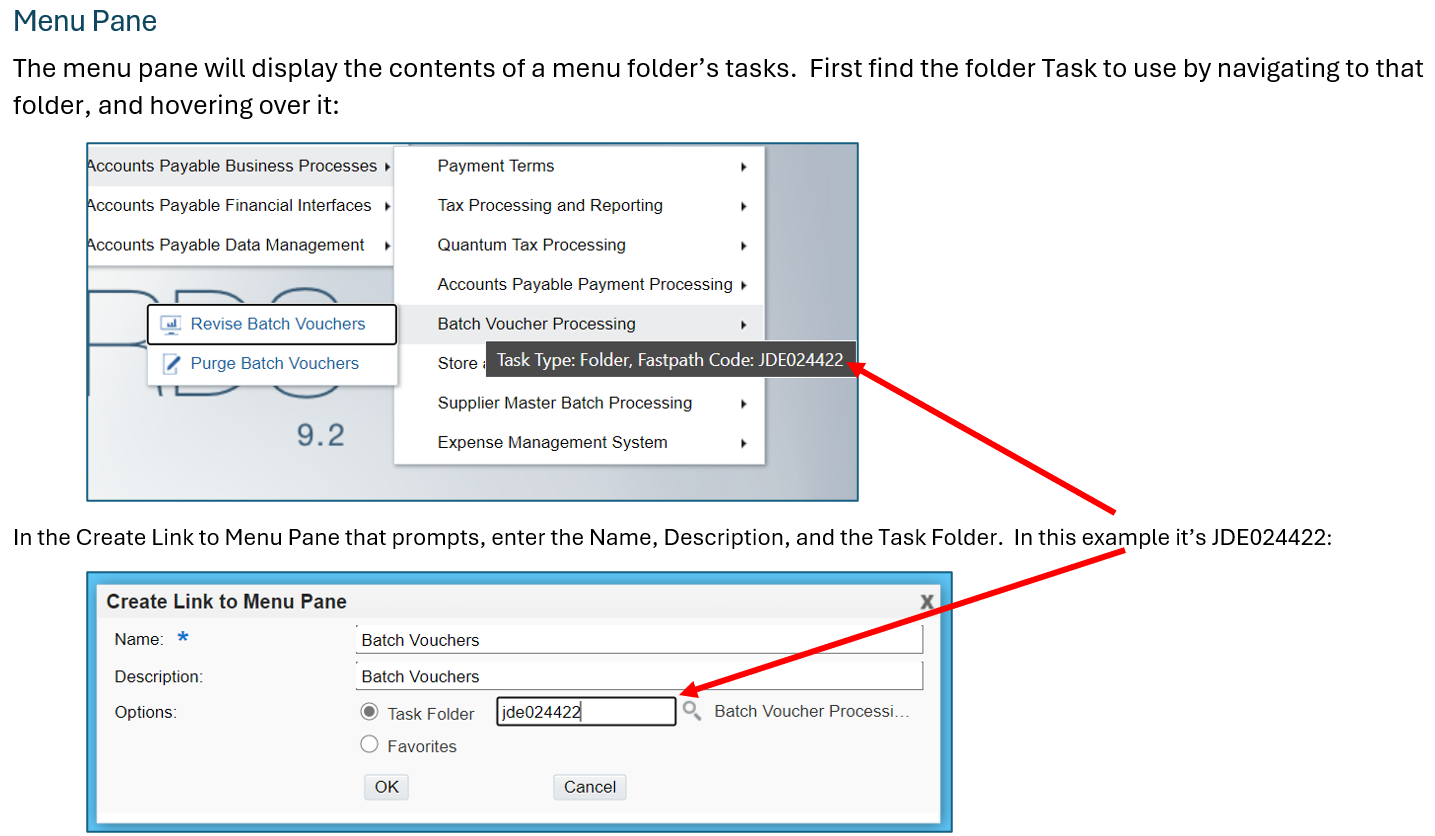The width and height of the screenshot is (1435, 836).
Task: Open Accounts Payable Payment Processing submenu
Action: pos(585,285)
